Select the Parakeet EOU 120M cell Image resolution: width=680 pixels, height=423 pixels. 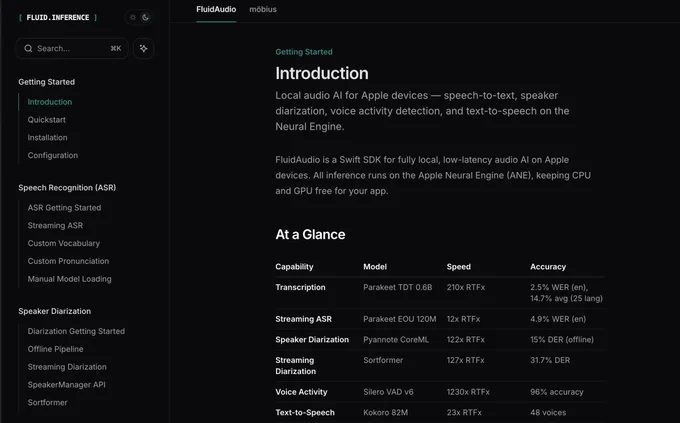coord(400,319)
